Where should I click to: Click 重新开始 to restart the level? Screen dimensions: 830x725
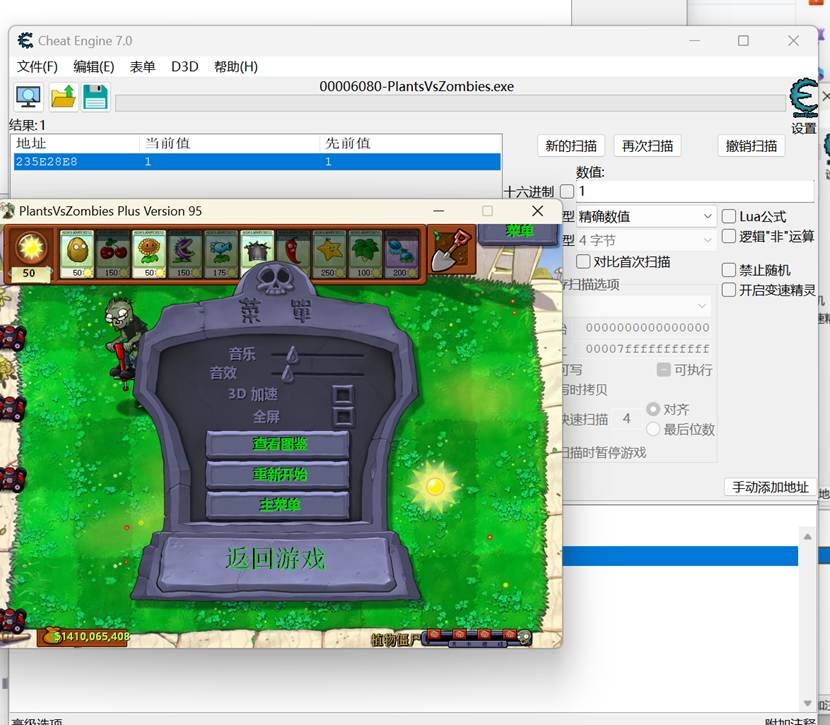278,474
